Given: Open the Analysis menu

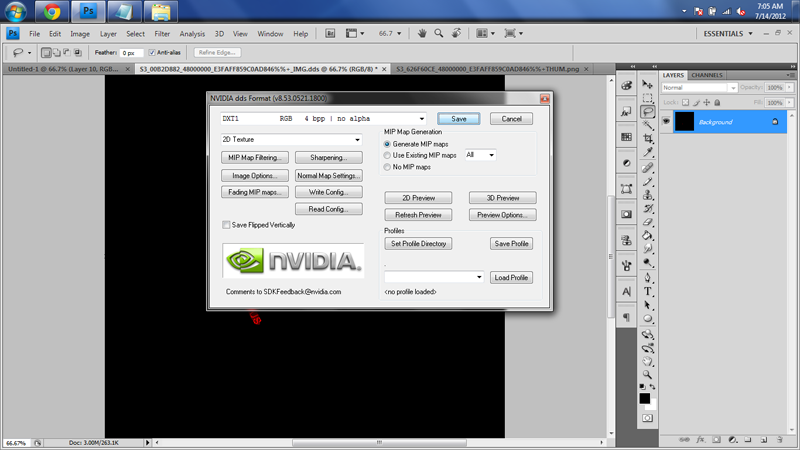Looking at the screenshot, I should (192, 34).
